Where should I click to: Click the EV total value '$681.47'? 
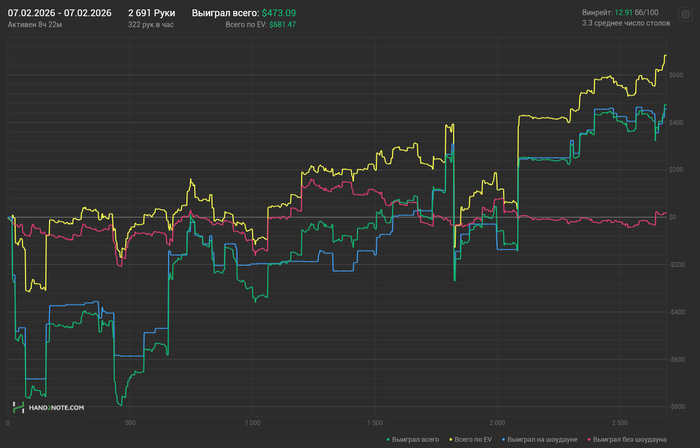coord(282,25)
